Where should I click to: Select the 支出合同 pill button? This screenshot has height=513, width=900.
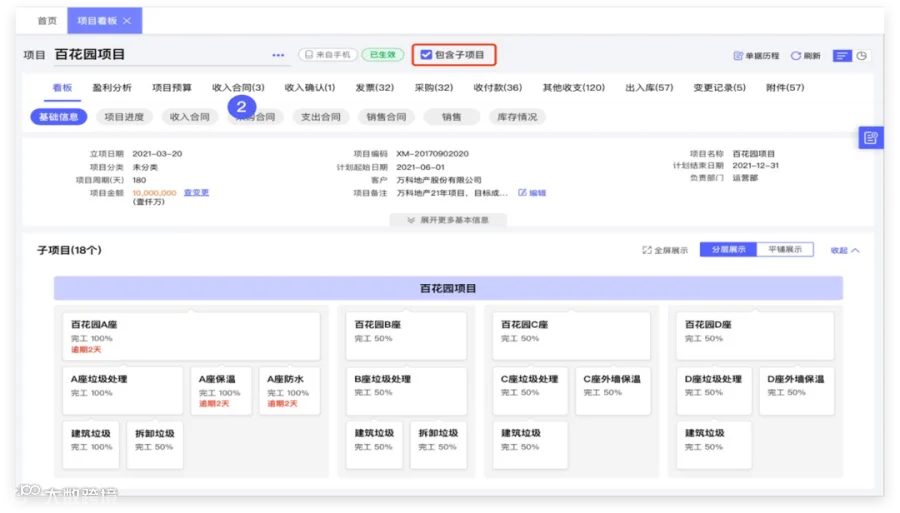coord(321,117)
